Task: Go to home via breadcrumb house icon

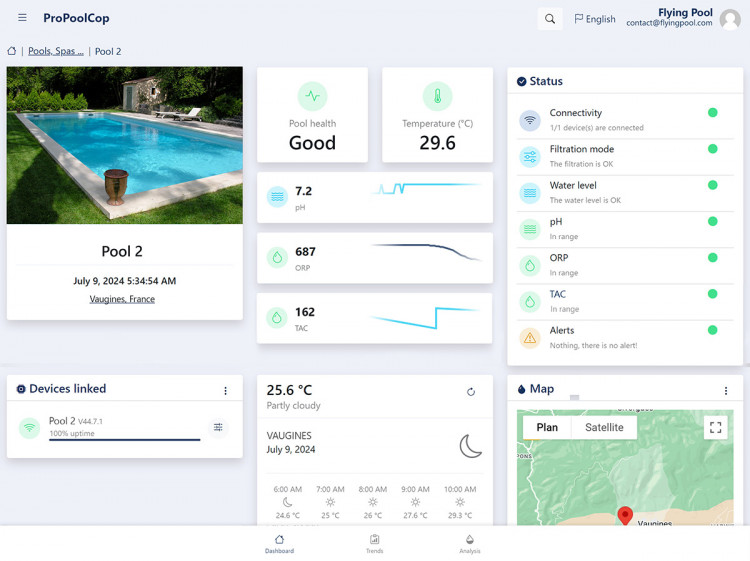Action: [x=11, y=51]
